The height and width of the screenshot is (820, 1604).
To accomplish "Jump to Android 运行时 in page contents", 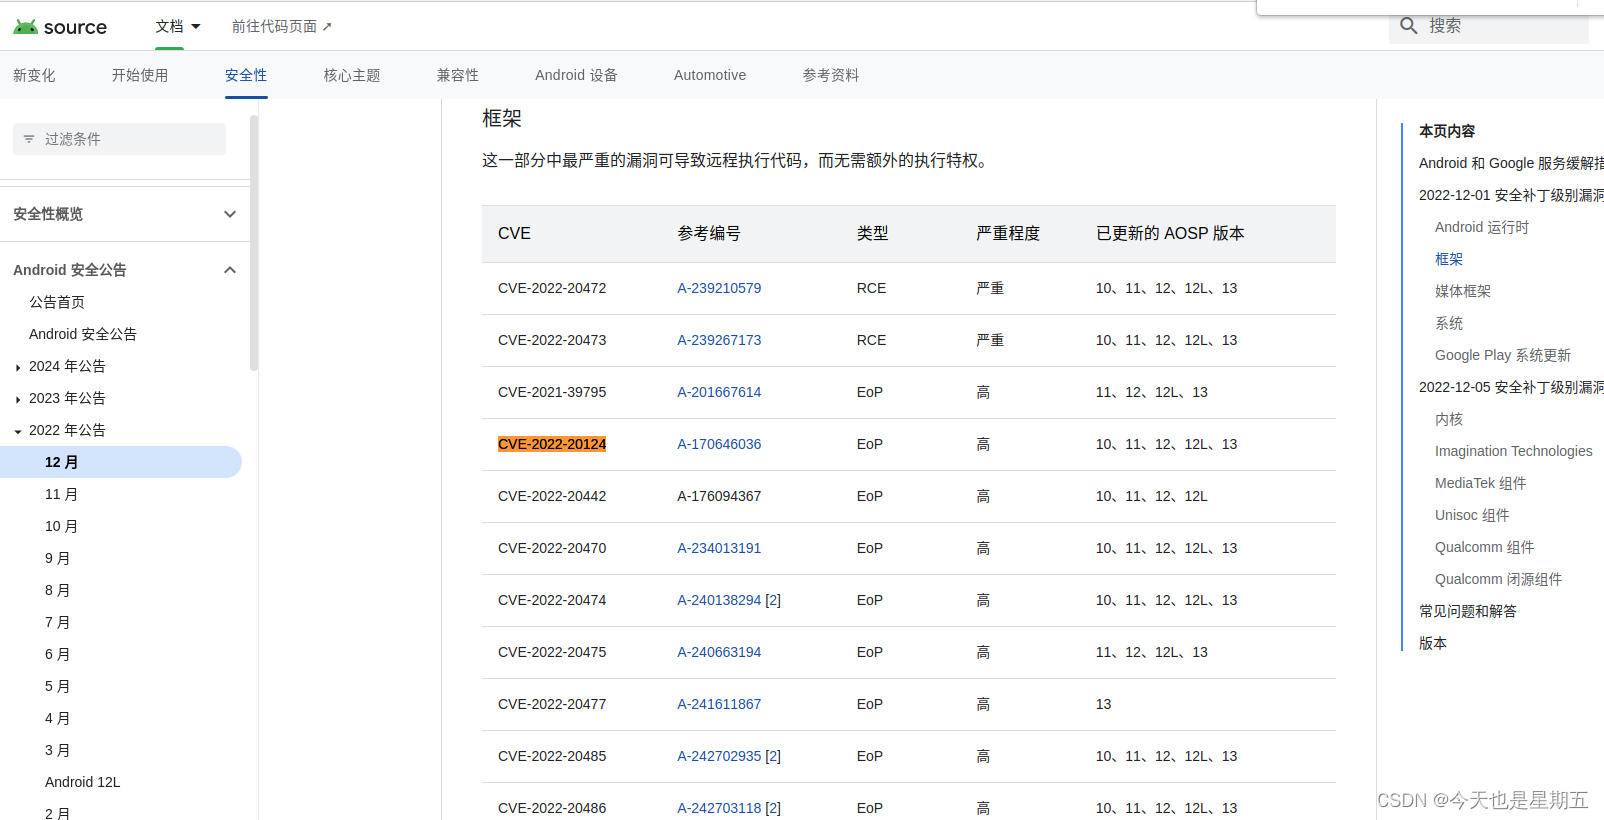I will pos(1482,227).
